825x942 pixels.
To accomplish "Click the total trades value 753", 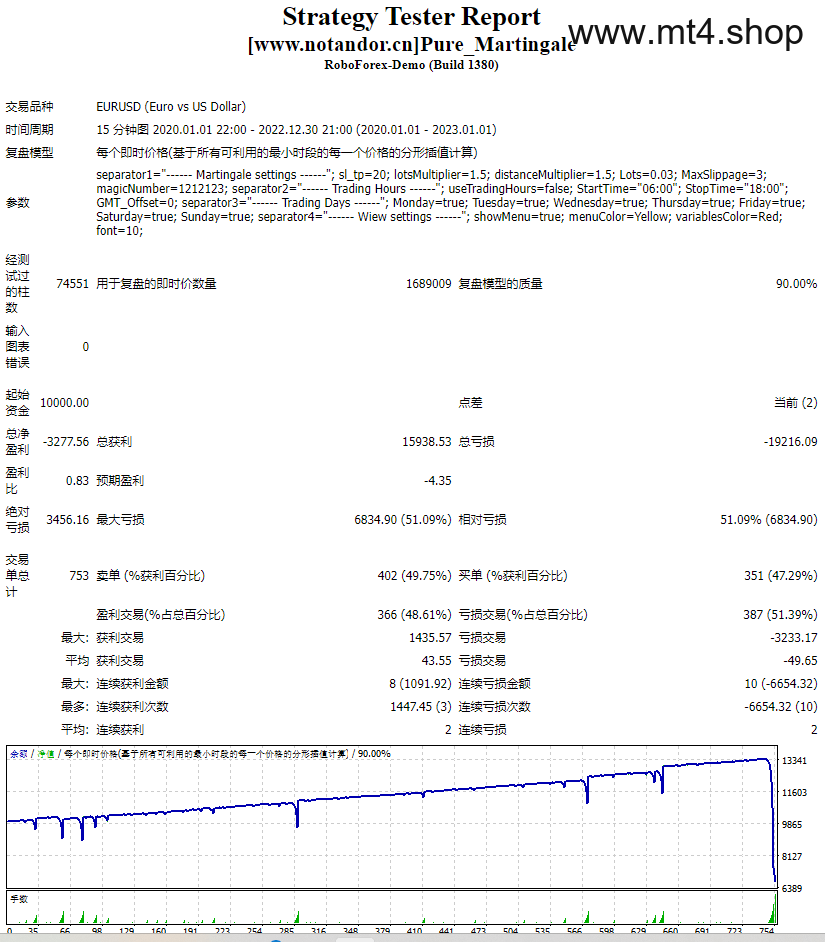I will point(79,576).
